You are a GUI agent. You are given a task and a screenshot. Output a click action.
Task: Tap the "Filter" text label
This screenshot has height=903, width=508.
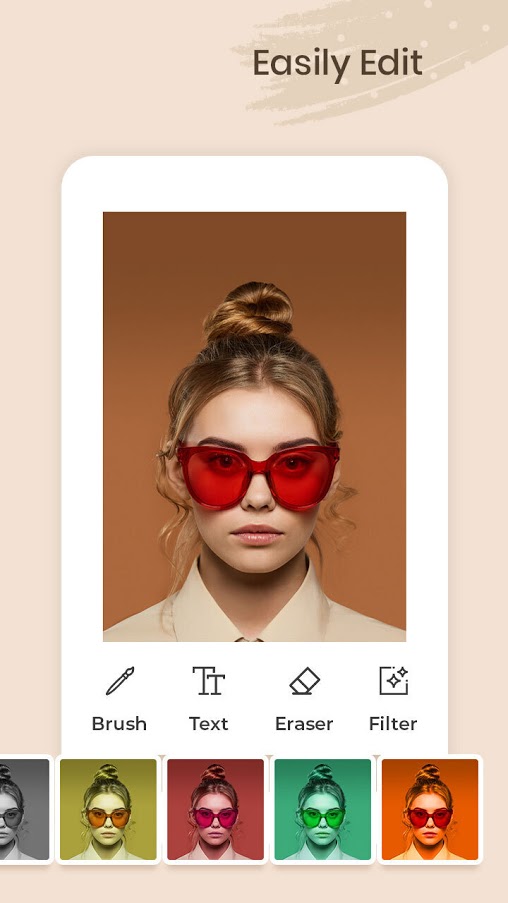pyautogui.click(x=393, y=723)
